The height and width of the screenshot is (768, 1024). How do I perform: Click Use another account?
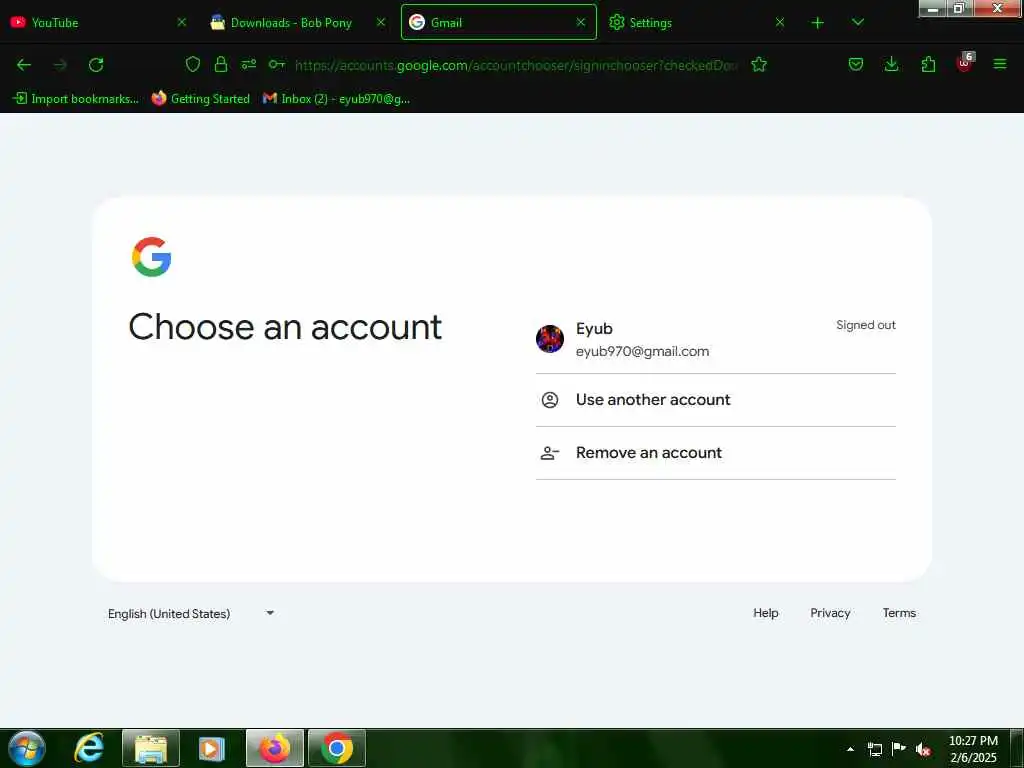[716, 400]
